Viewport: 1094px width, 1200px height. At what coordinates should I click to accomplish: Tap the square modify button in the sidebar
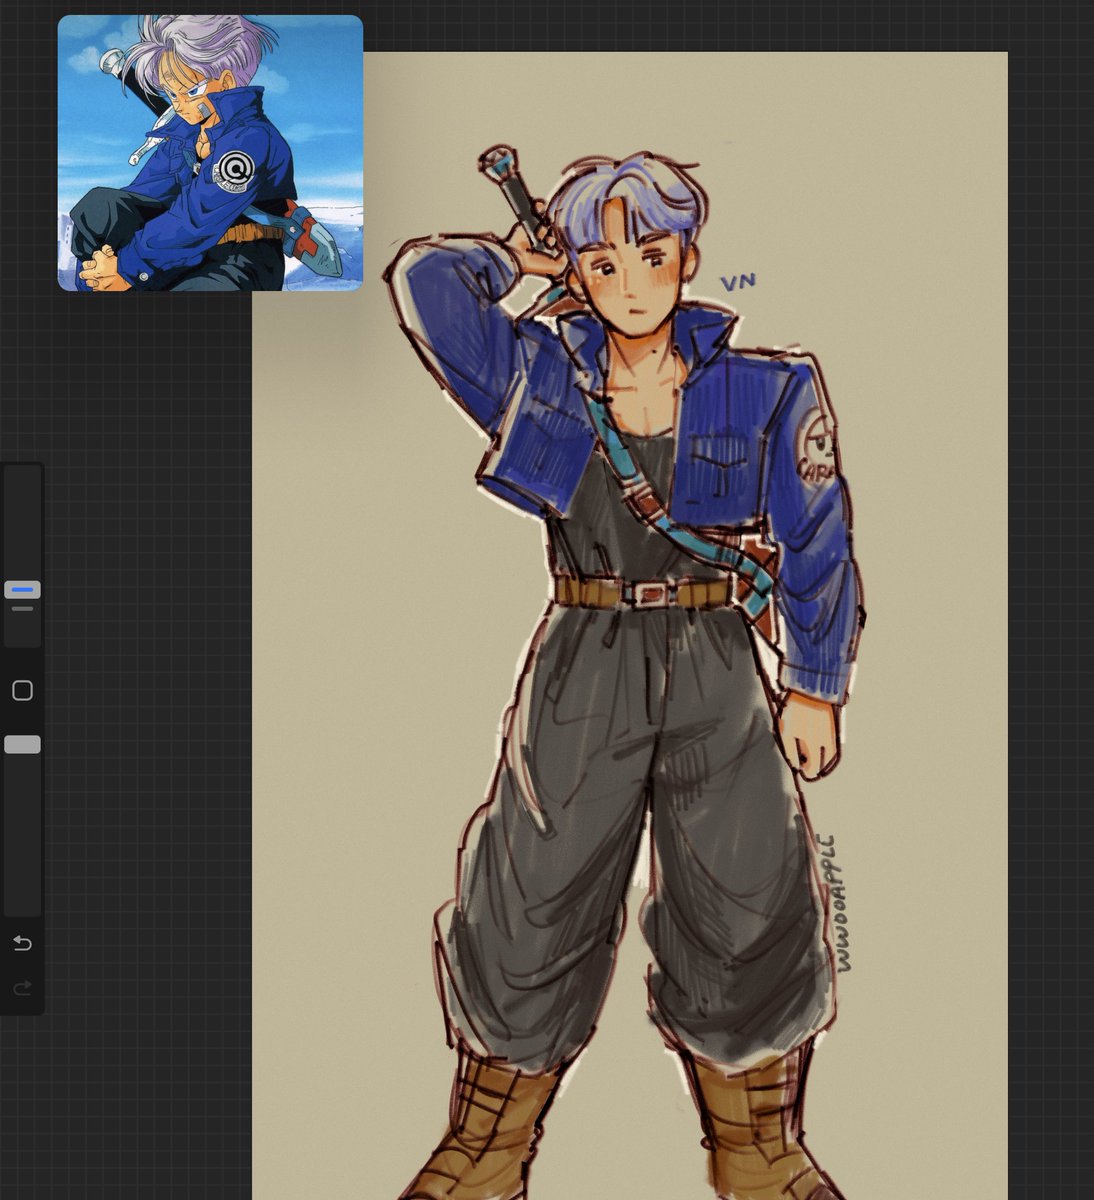[x=22, y=691]
